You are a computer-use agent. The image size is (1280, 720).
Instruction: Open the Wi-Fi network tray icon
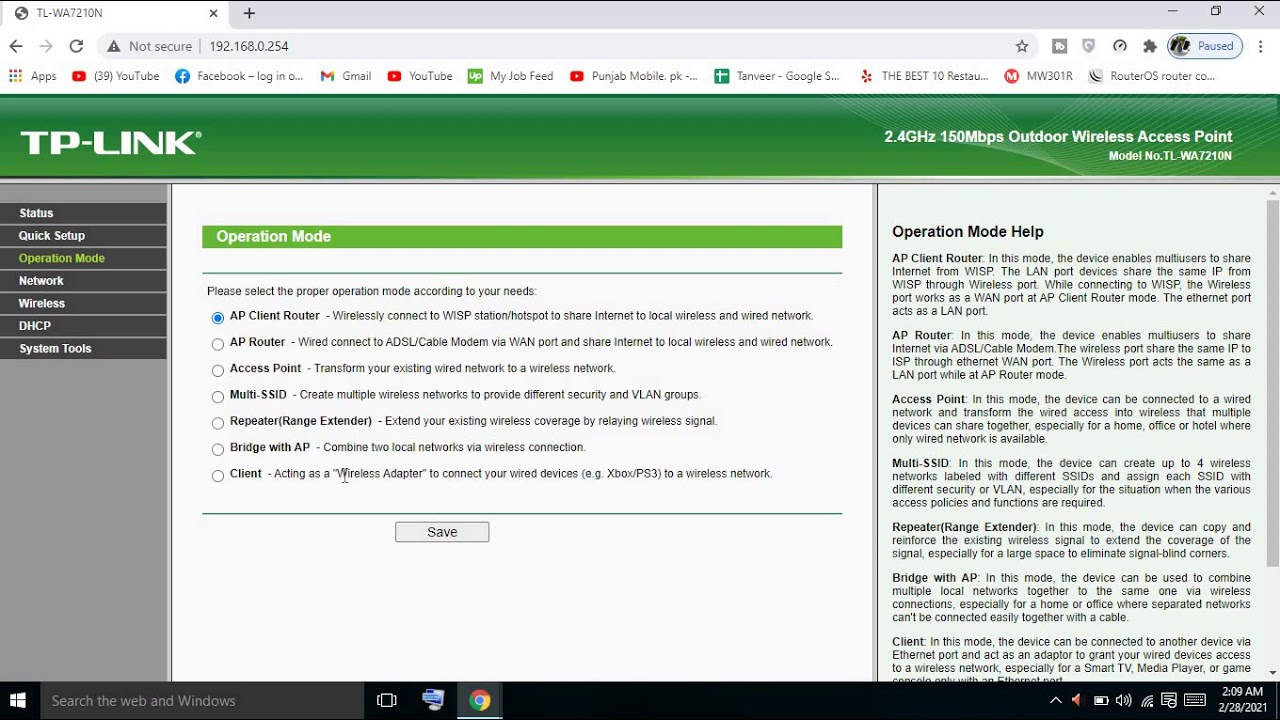coord(1147,701)
